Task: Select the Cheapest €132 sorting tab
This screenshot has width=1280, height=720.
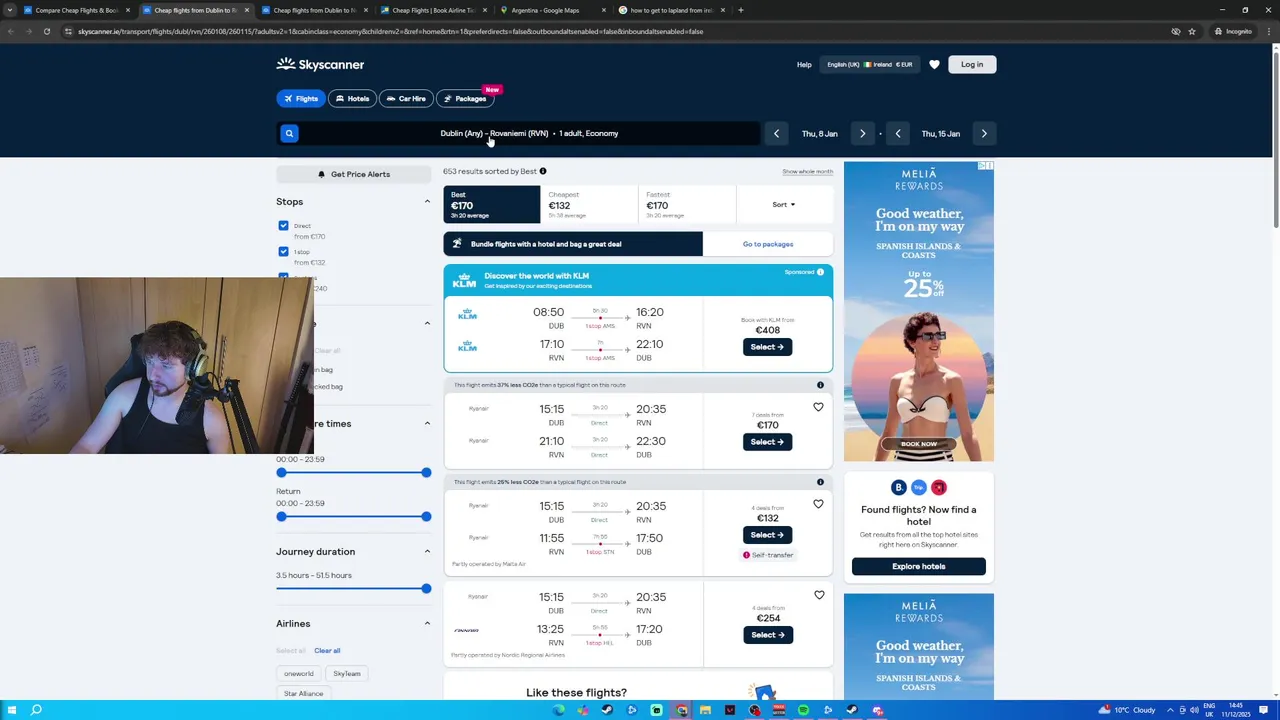Action: click(588, 204)
